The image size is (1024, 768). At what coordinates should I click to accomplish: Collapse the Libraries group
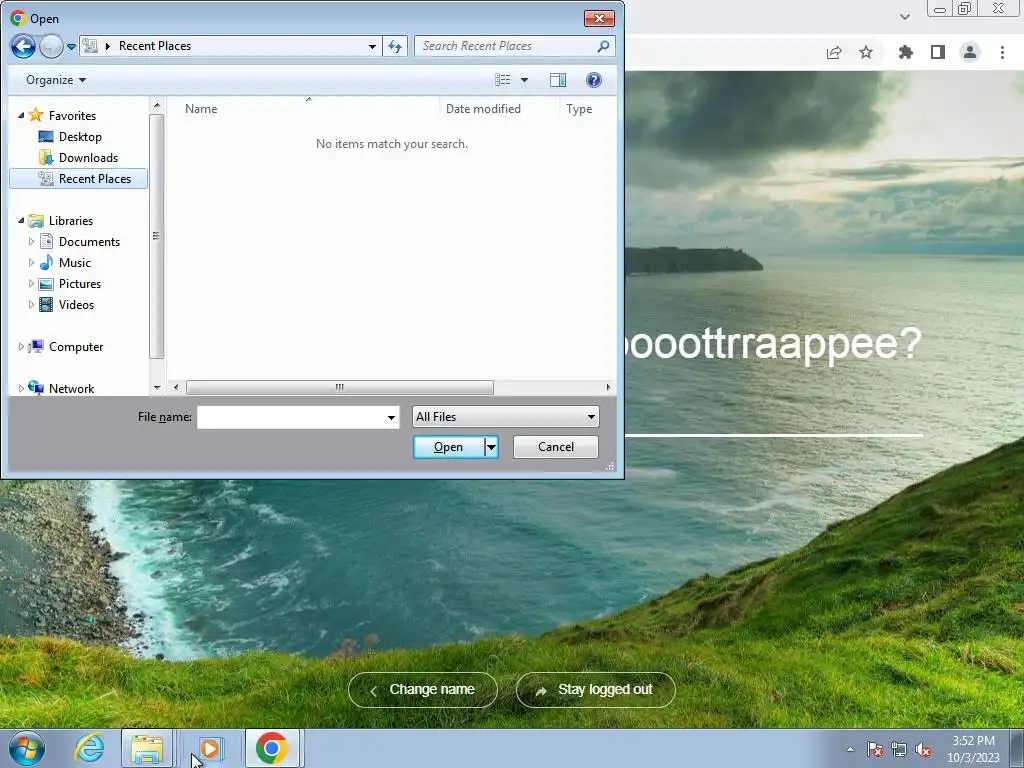(x=21, y=221)
